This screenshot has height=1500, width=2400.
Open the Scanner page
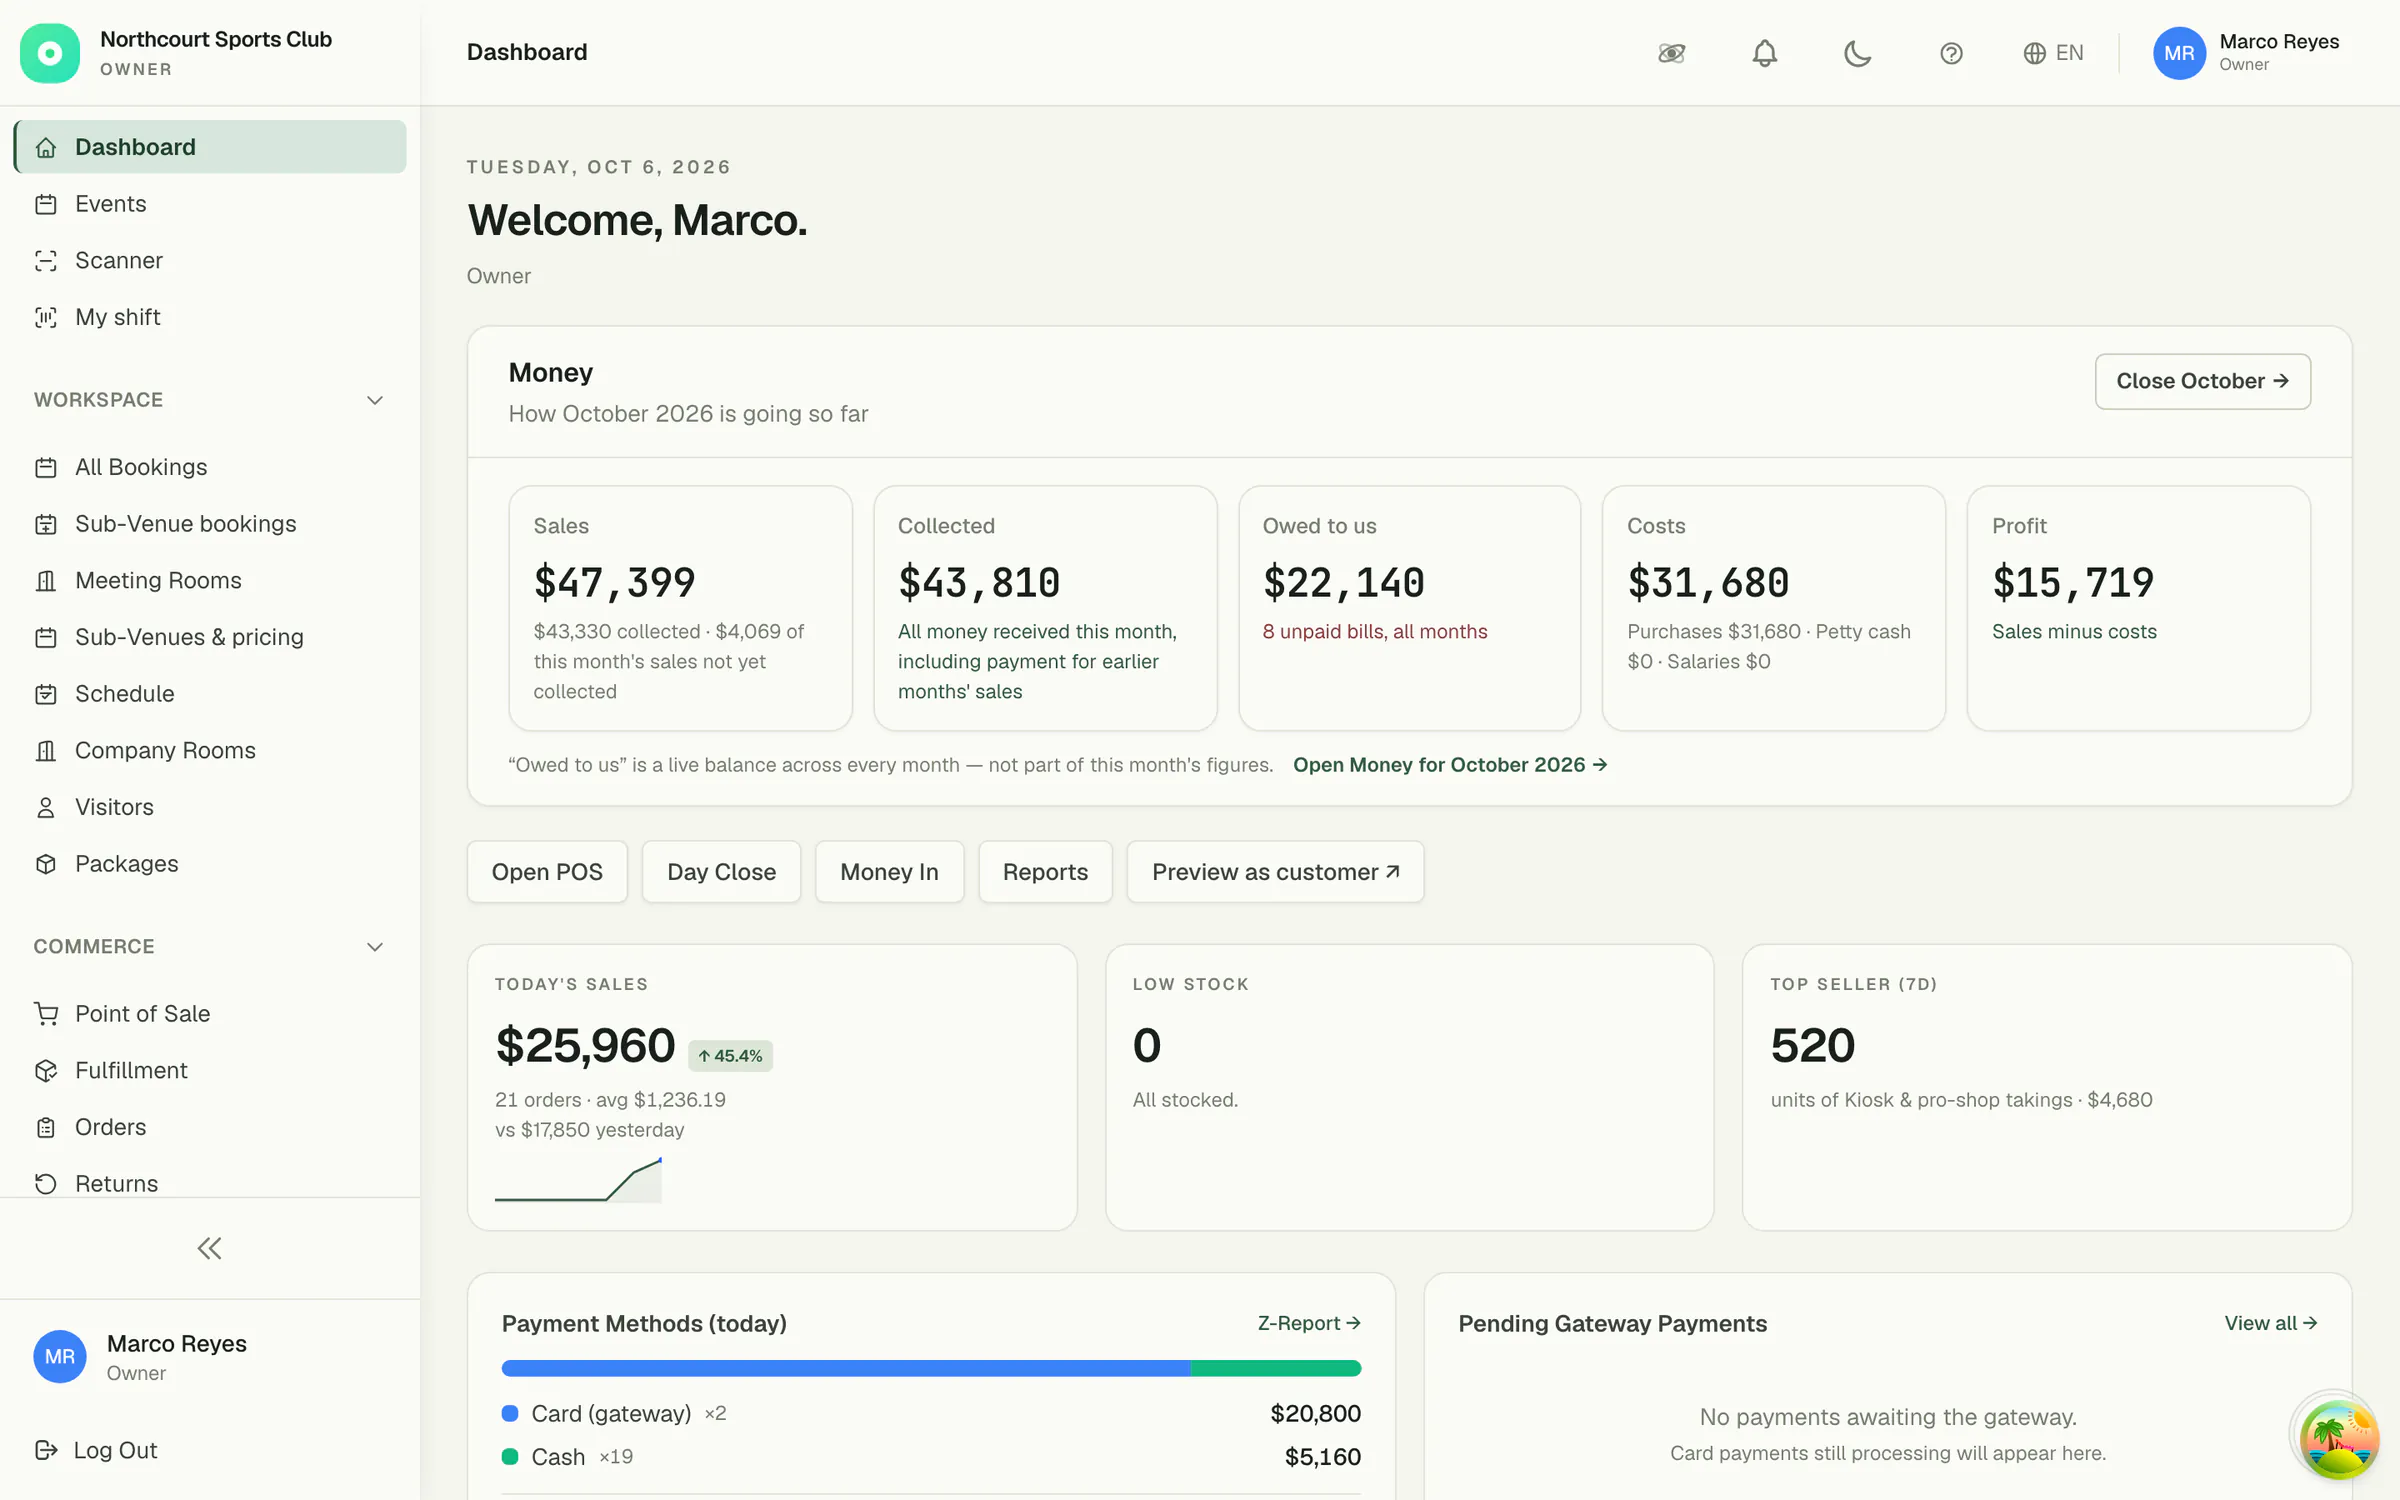(210, 260)
